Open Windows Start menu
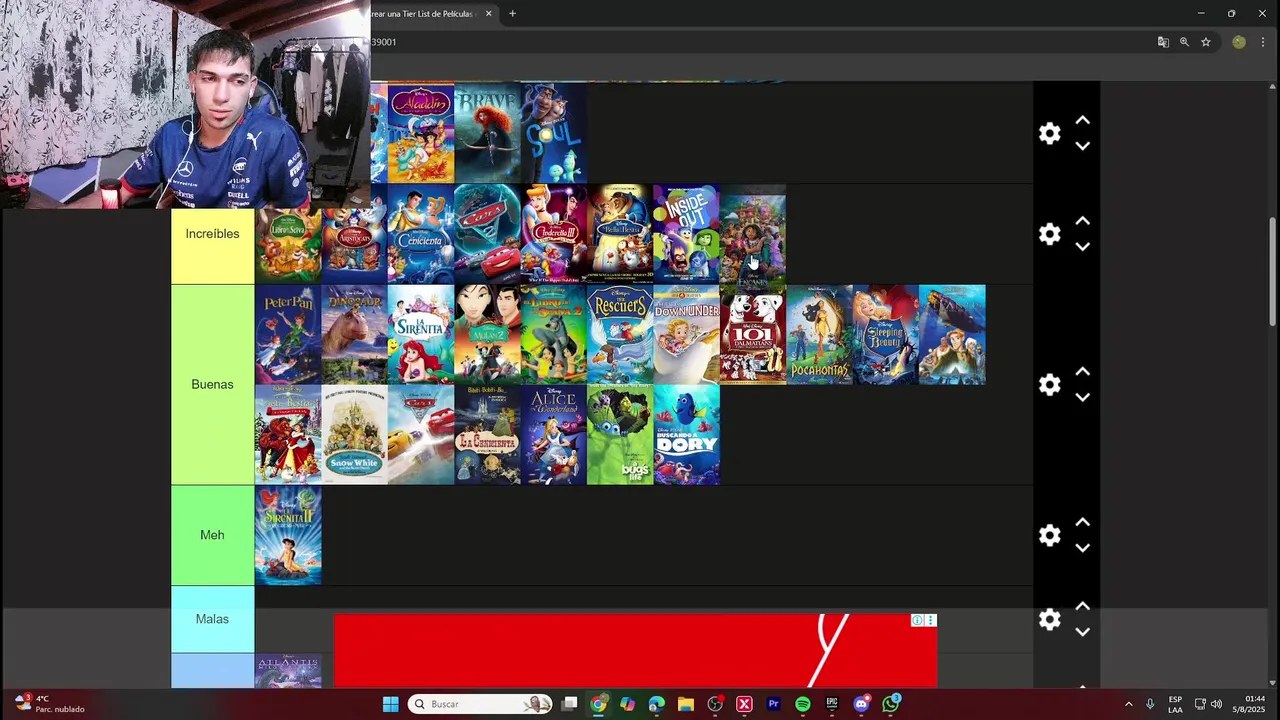1280x720 pixels. click(391, 704)
